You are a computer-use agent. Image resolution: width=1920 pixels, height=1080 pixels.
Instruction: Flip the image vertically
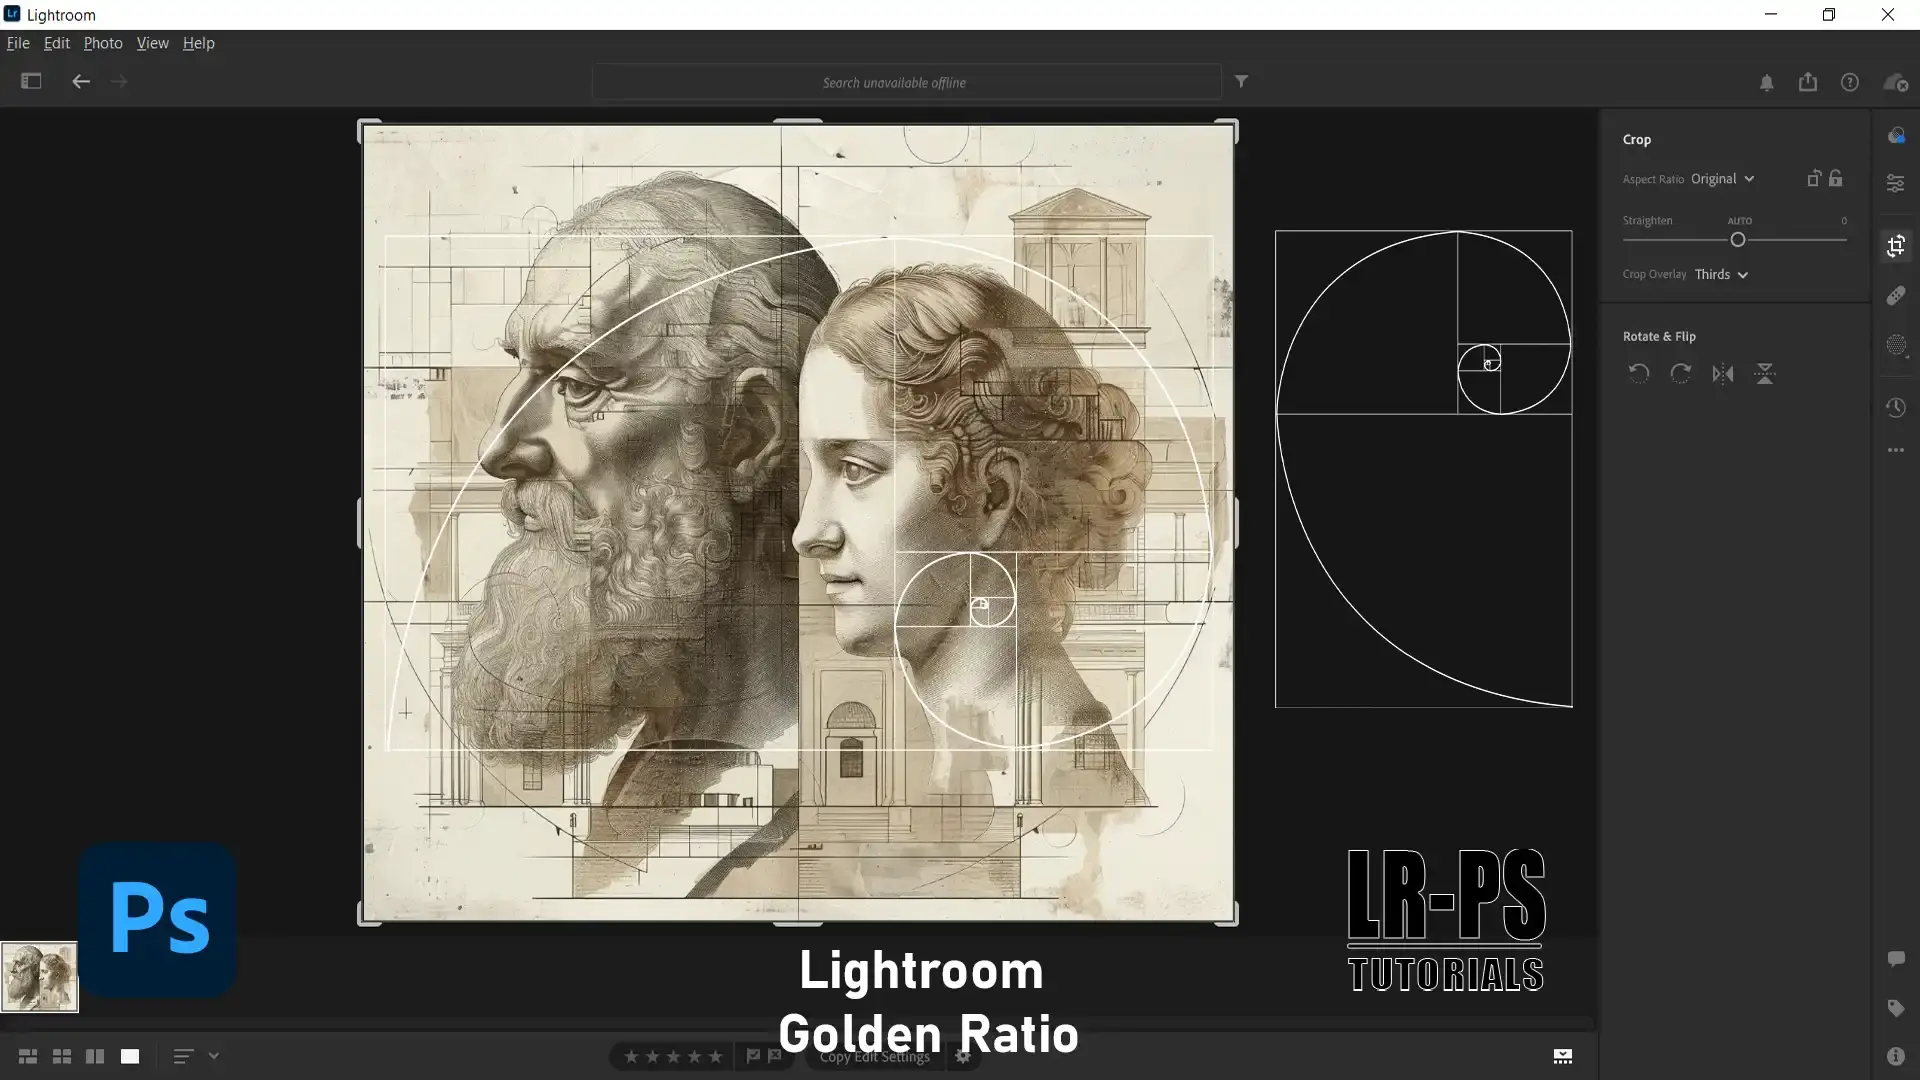(1765, 373)
